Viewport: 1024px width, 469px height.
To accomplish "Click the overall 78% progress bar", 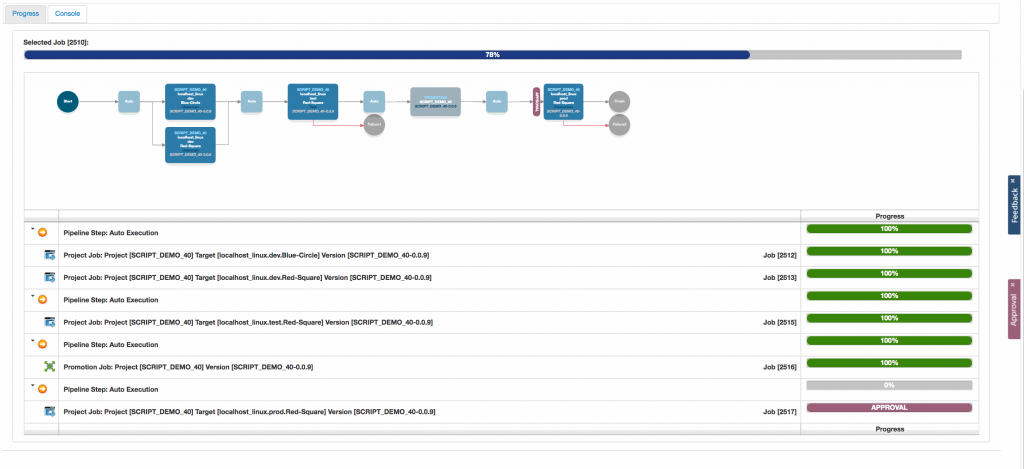I will coord(492,55).
